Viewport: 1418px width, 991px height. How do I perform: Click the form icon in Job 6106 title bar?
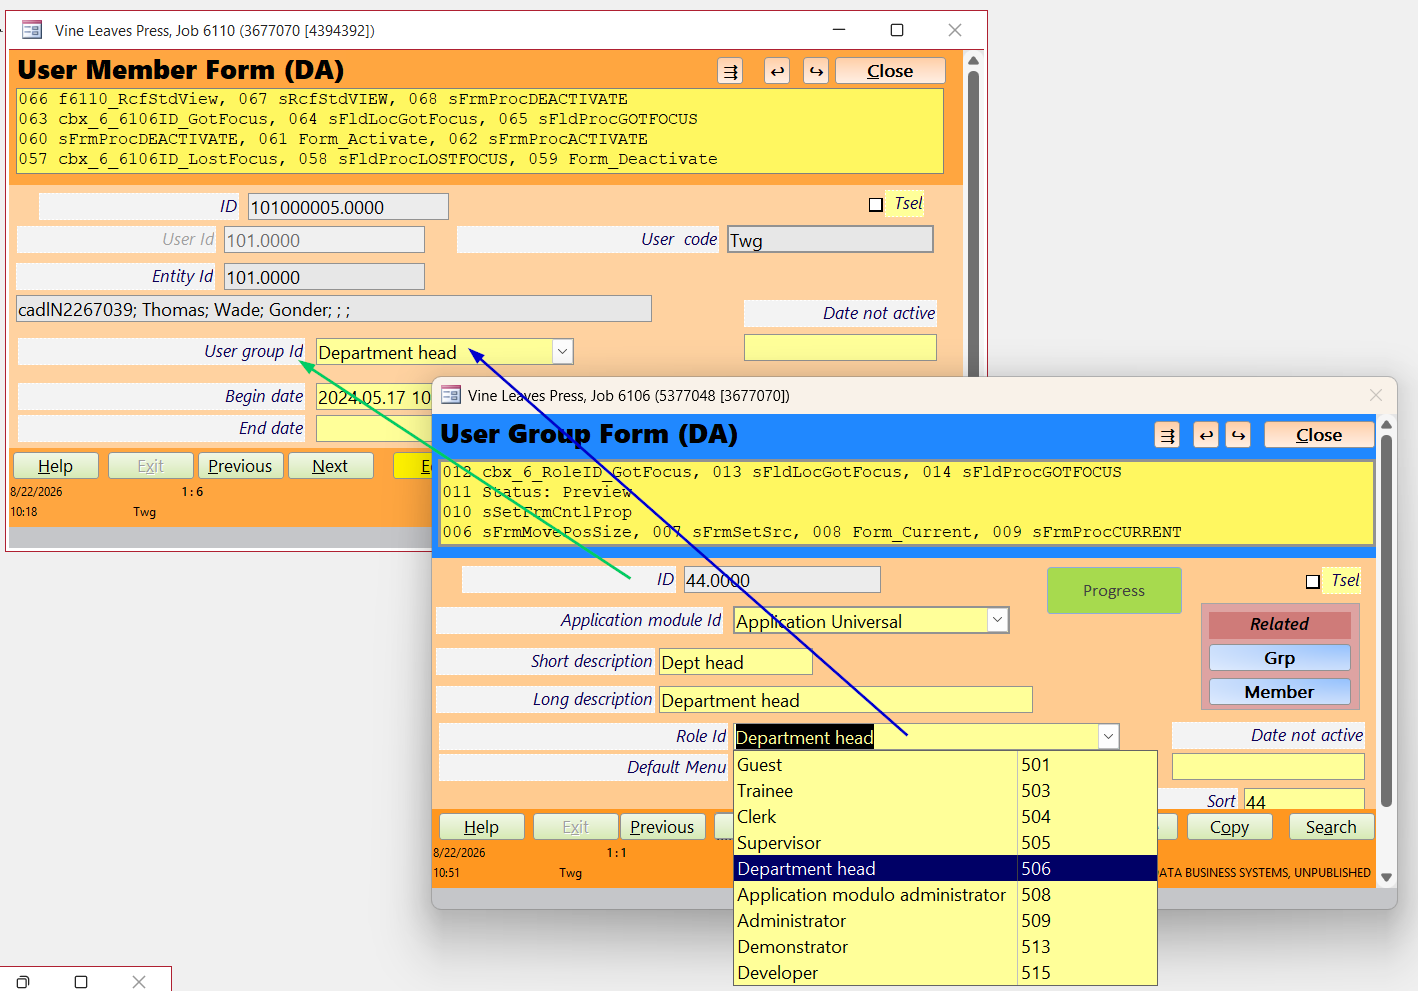coord(451,395)
